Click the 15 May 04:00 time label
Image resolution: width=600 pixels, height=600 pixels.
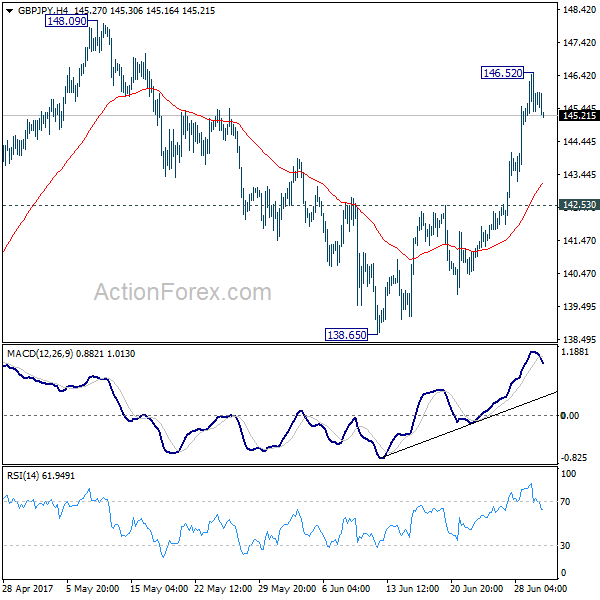click(159, 588)
